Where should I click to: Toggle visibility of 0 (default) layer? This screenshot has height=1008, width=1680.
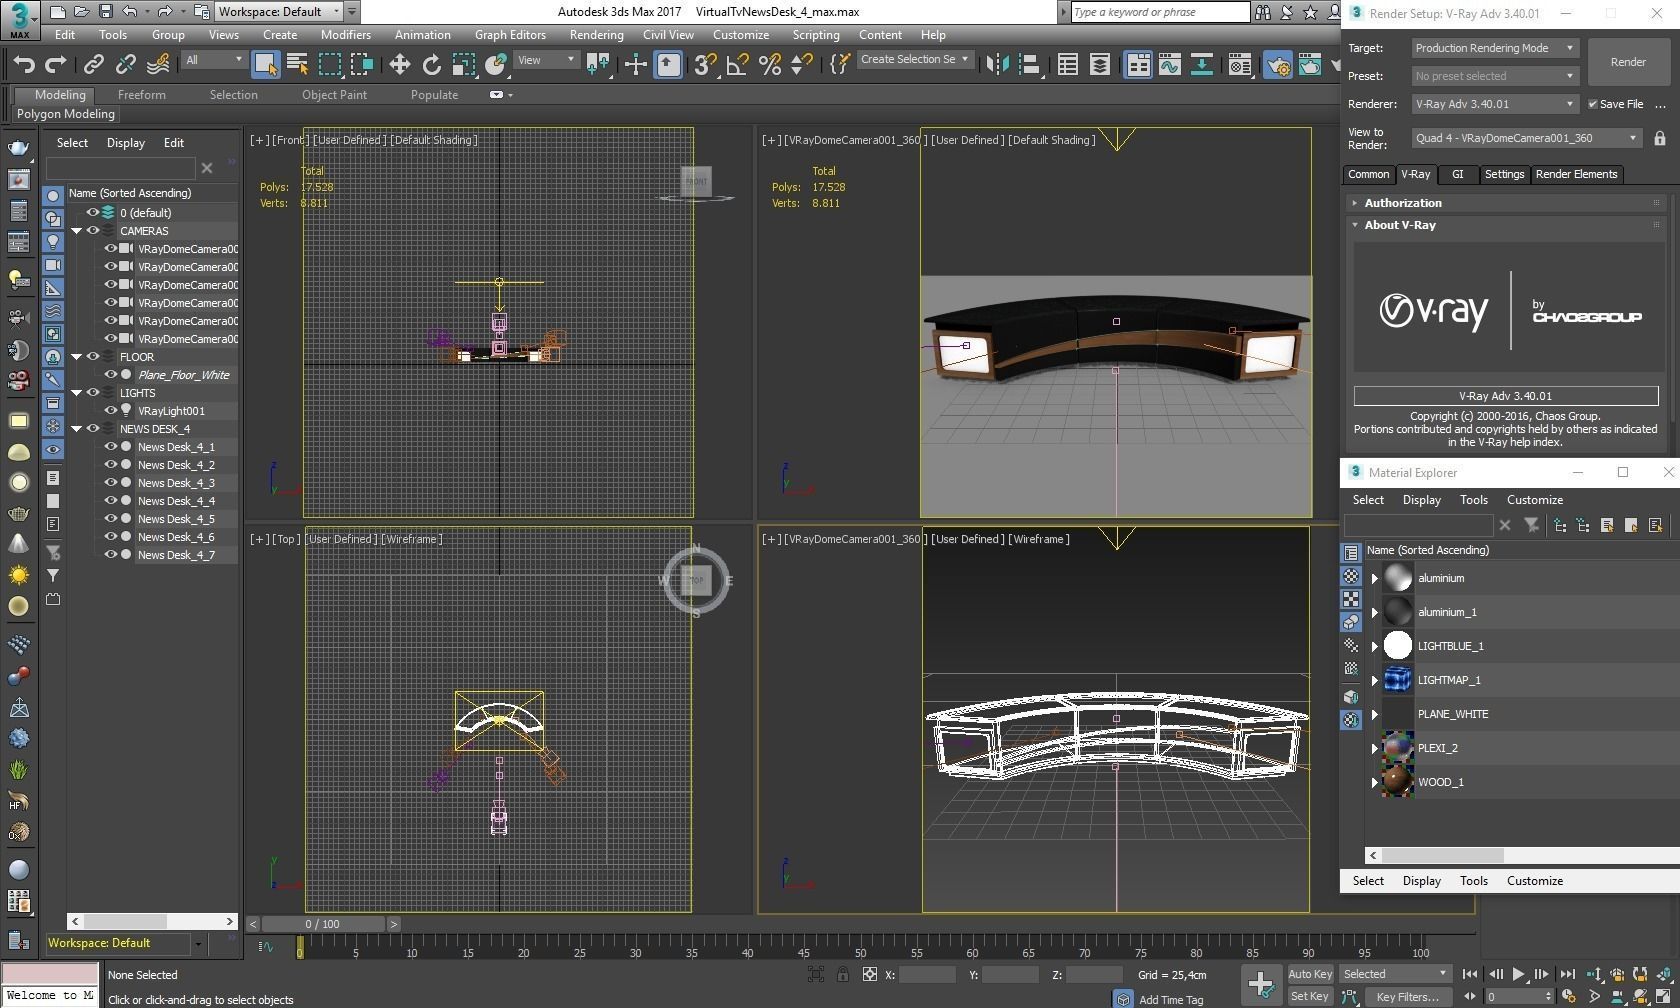tap(93, 213)
